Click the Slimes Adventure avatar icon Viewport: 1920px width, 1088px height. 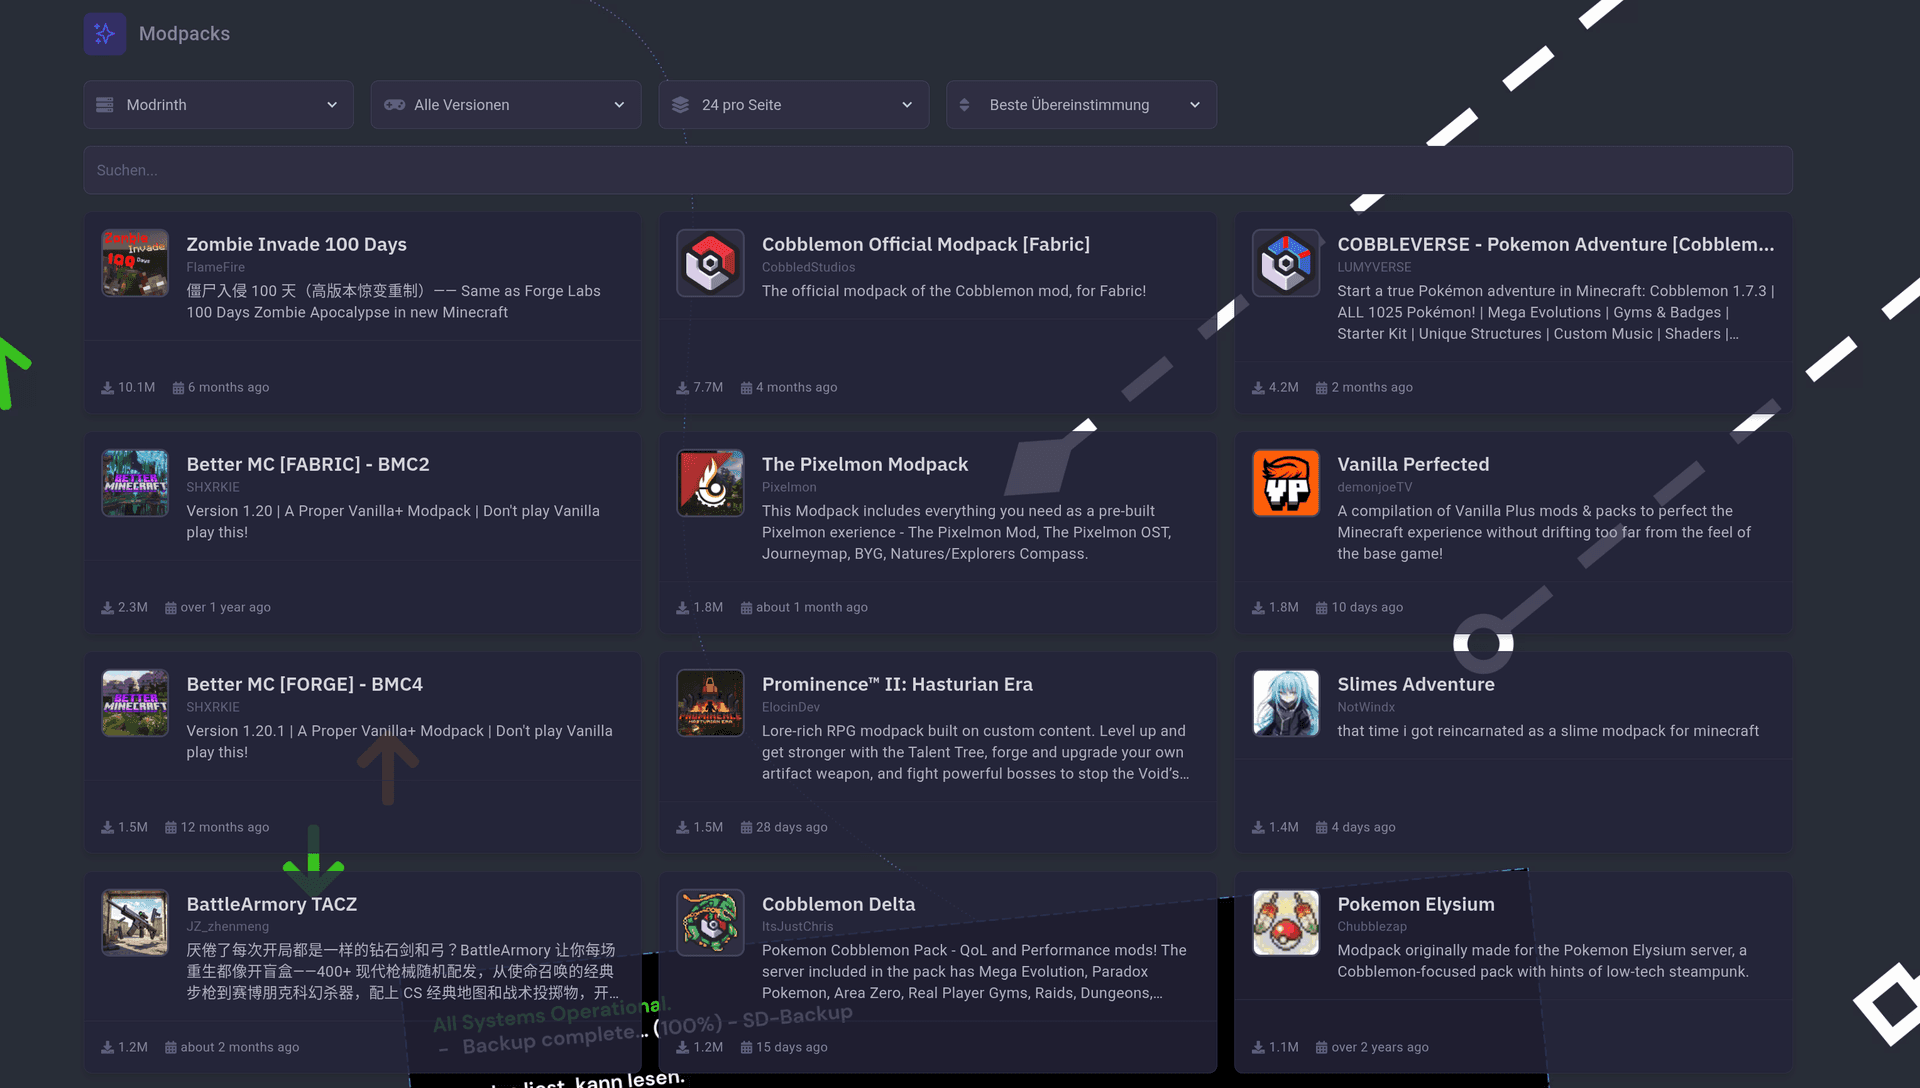1286,703
